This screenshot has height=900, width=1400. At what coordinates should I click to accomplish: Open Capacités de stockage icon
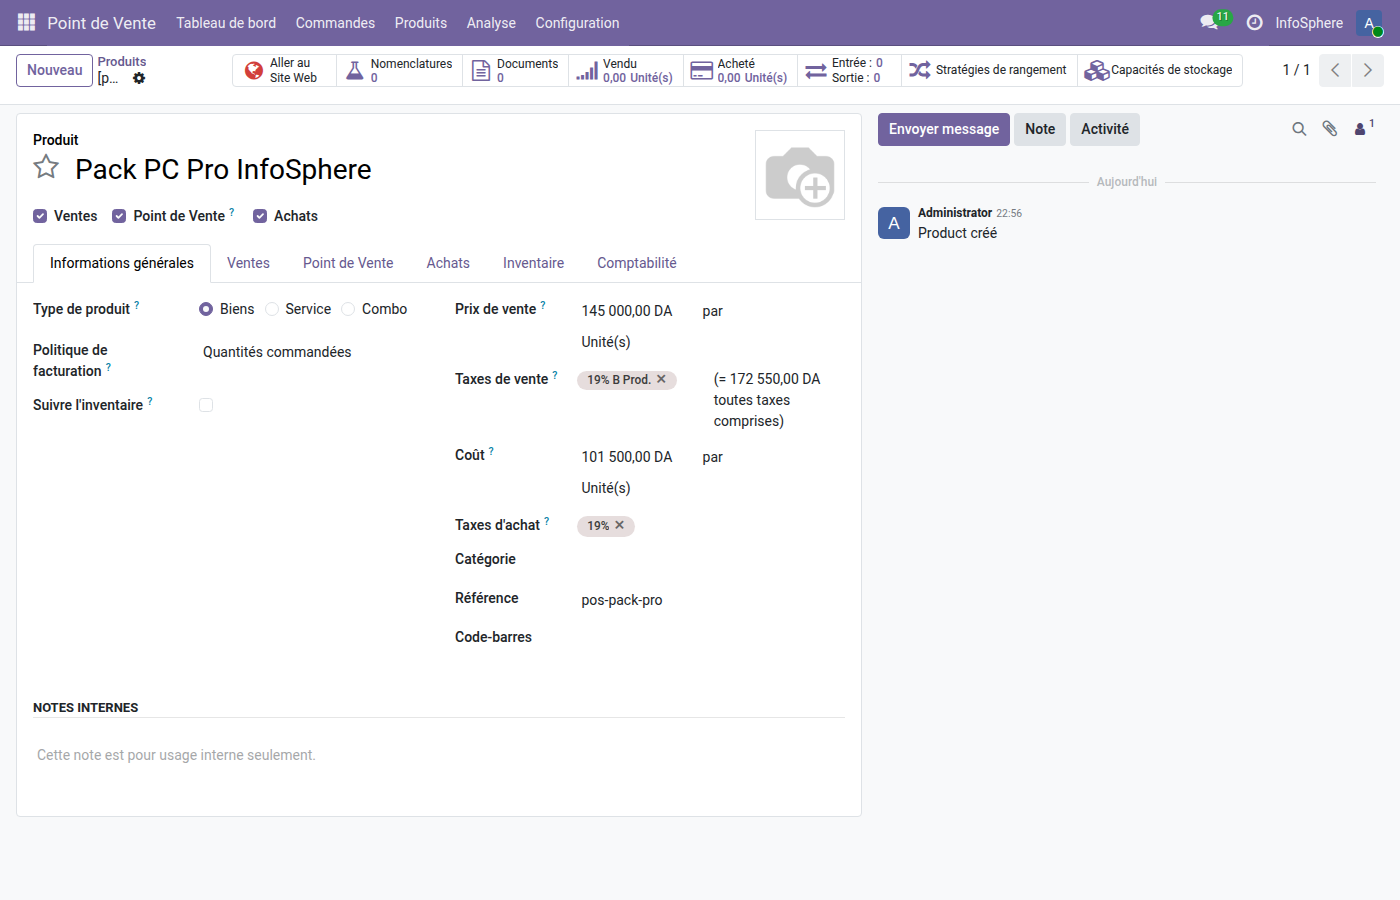coord(1096,70)
